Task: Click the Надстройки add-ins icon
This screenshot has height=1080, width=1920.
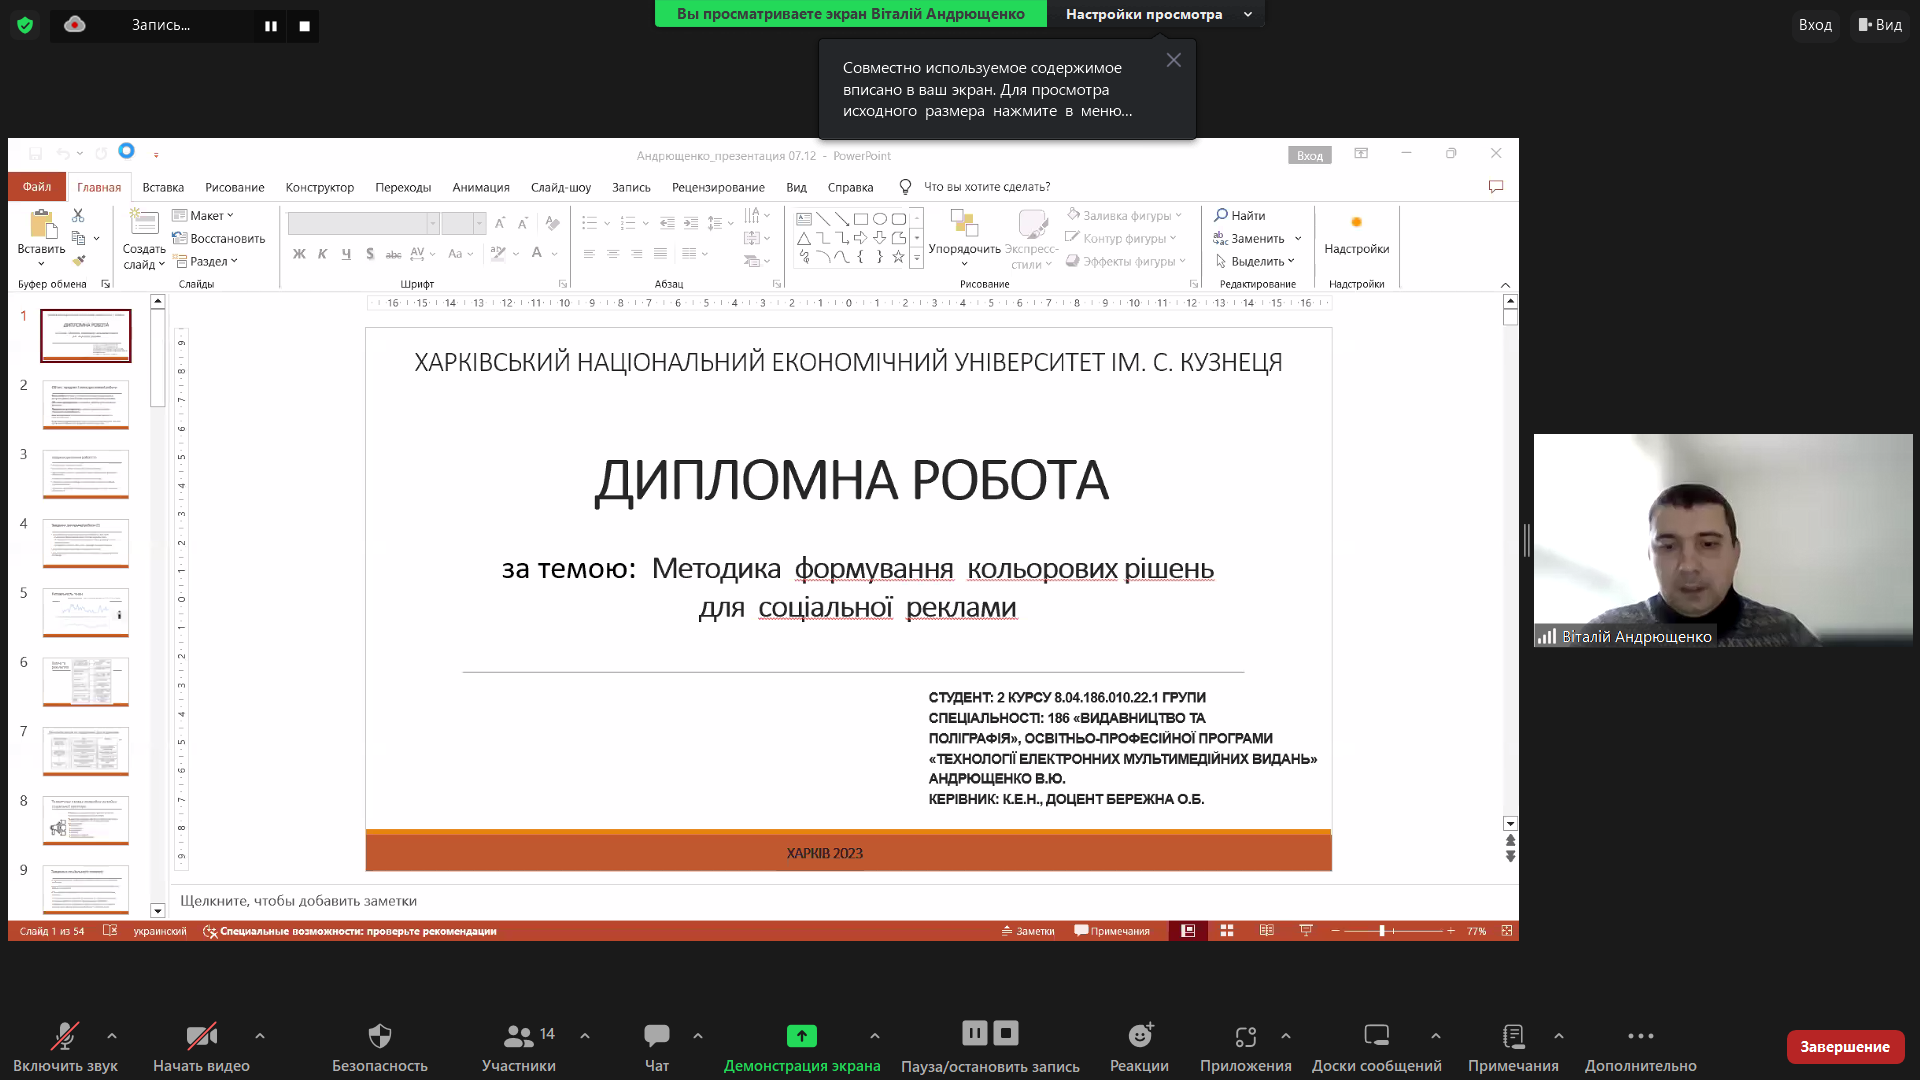Action: 1356,222
